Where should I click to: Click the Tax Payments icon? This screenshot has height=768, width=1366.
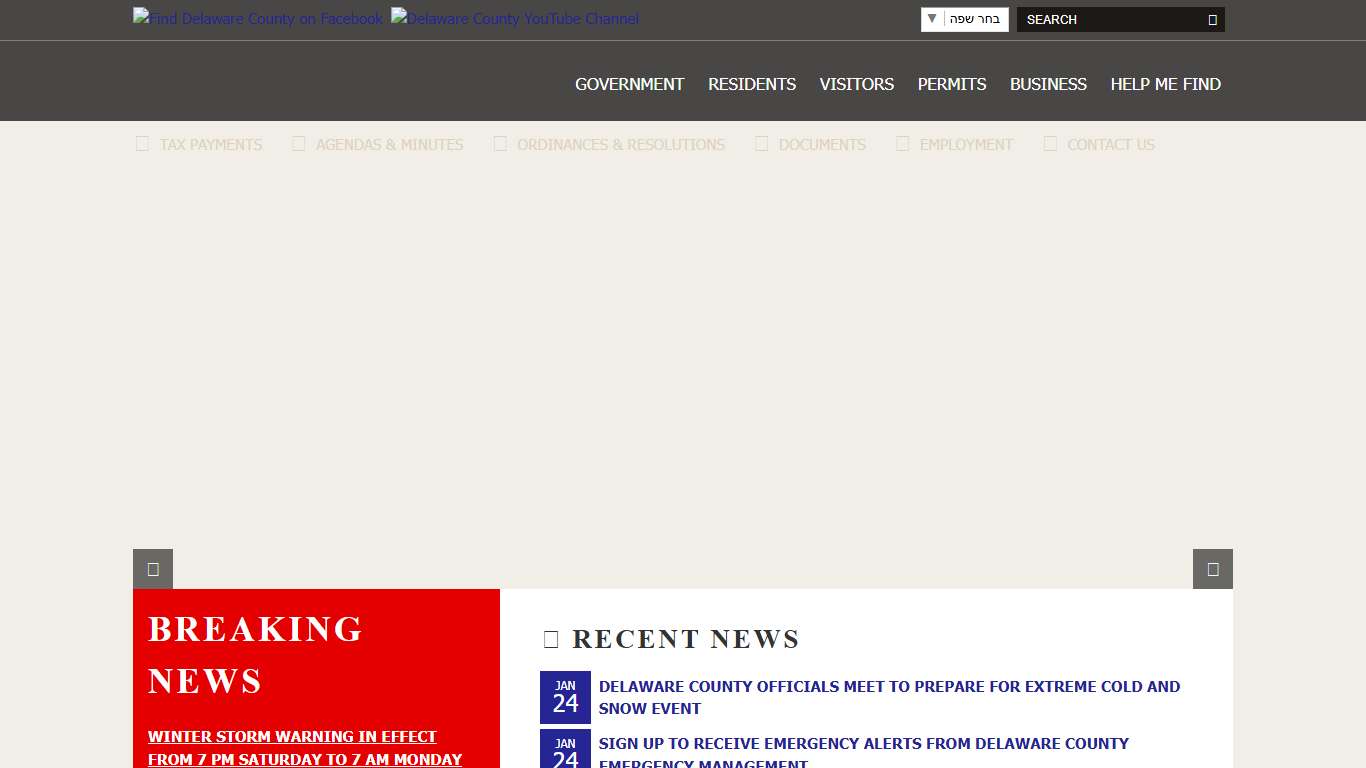point(142,144)
